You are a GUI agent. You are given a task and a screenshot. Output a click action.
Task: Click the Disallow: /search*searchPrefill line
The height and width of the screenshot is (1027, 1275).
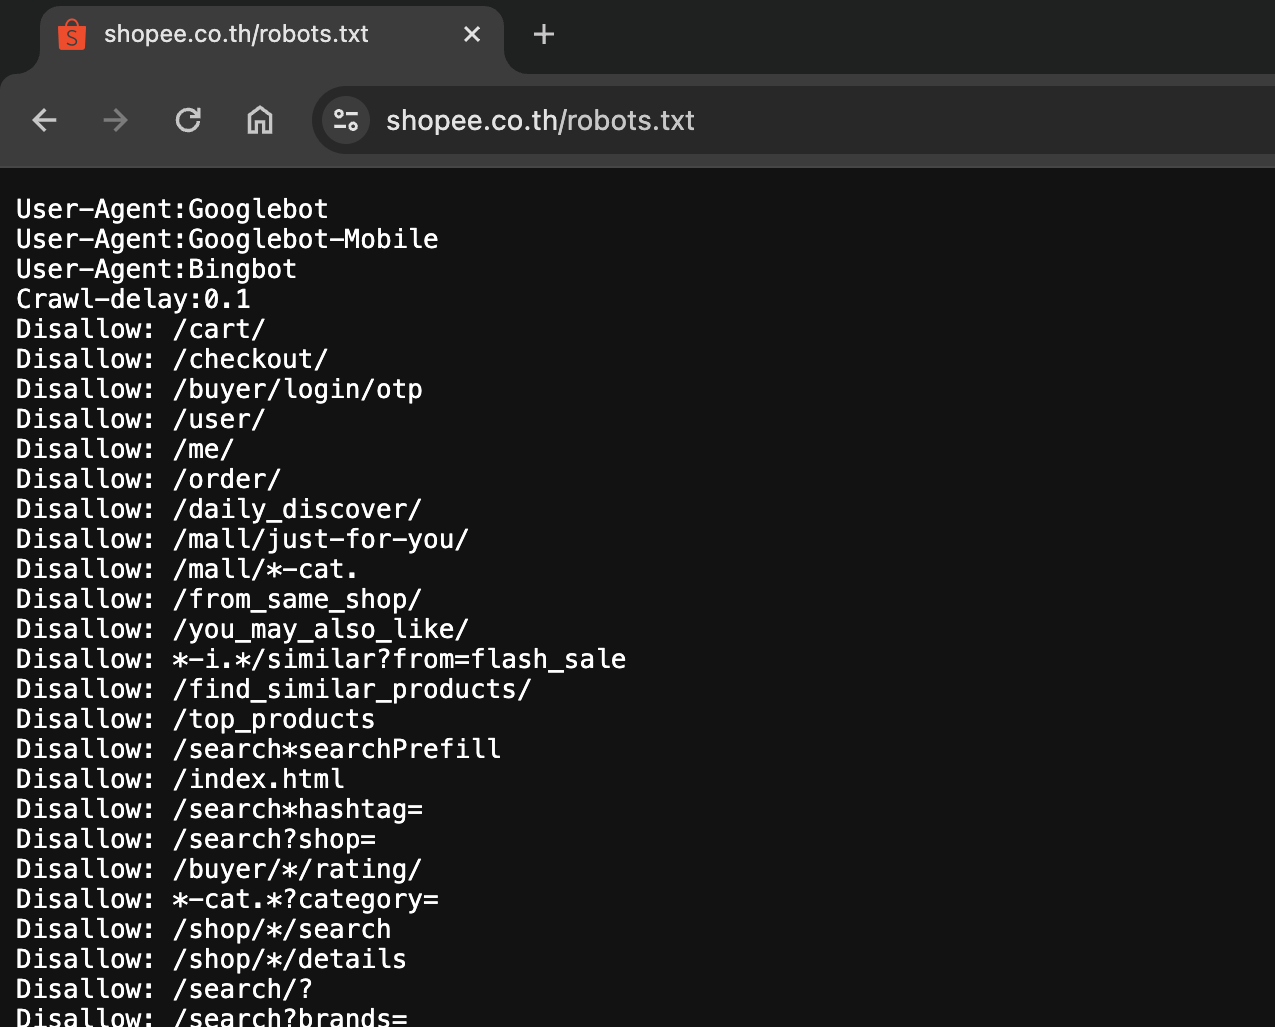[x=258, y=749]
